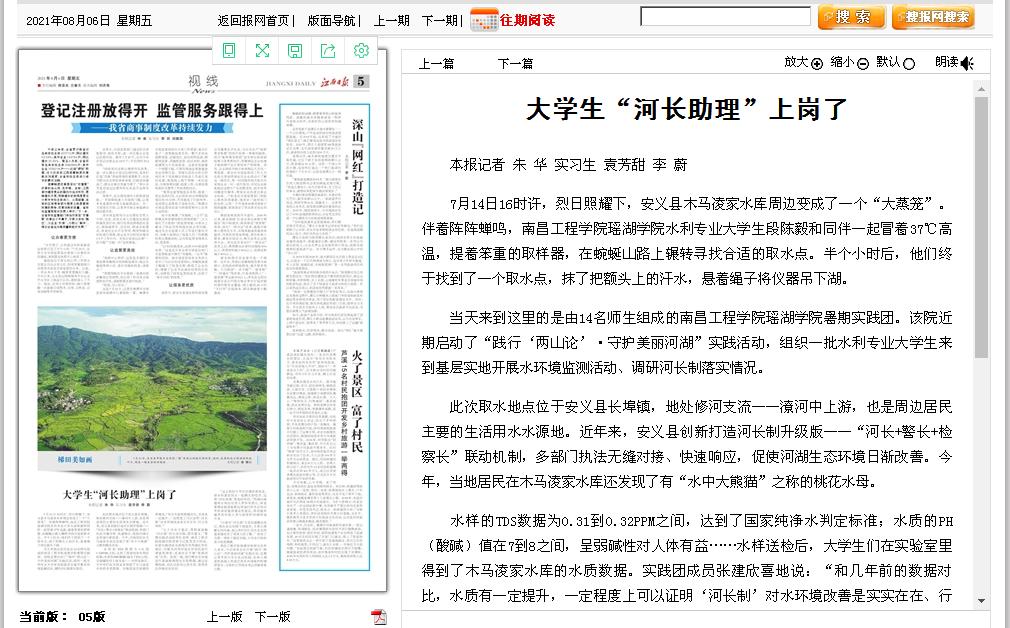The height and width of the screenshot is (628, 1010).
Task: Select the 默认 default size radio button
Action: point(909,64)
